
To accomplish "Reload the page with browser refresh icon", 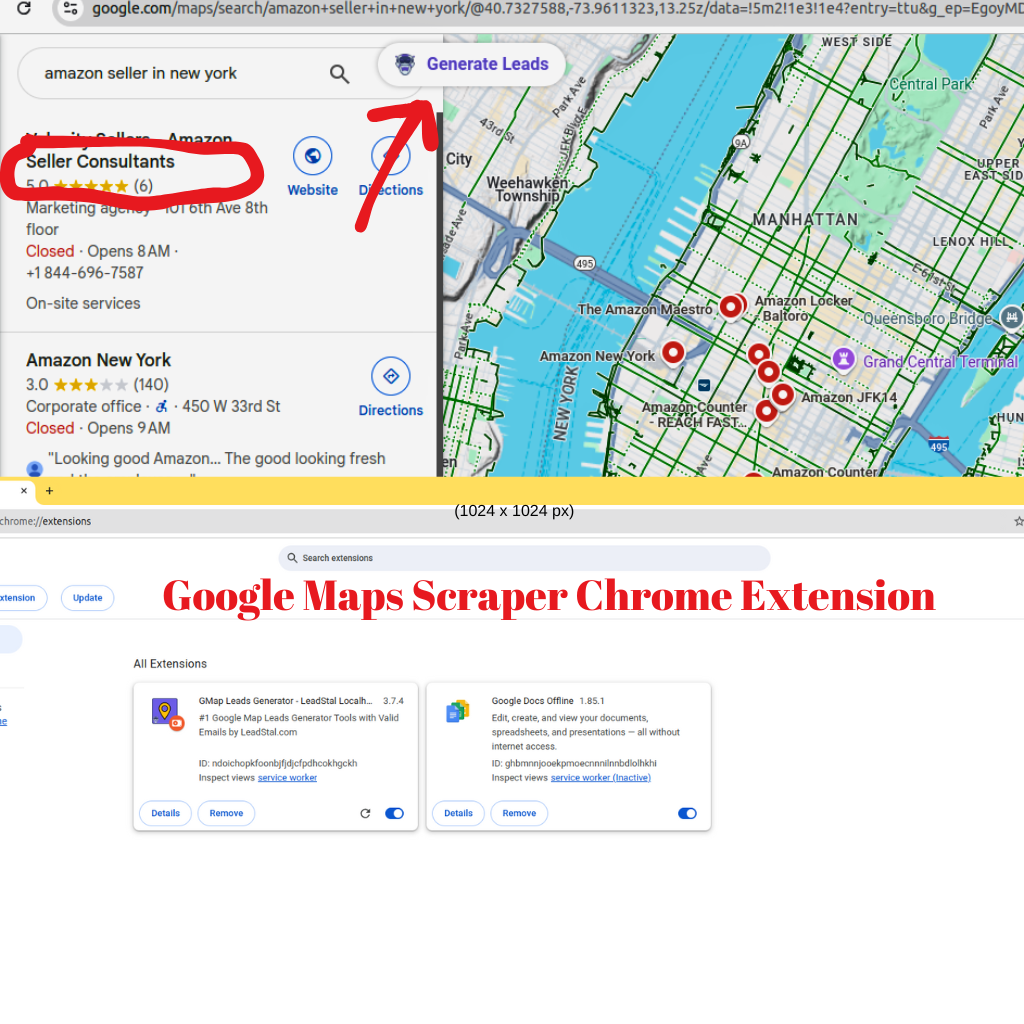I will 24,9.
